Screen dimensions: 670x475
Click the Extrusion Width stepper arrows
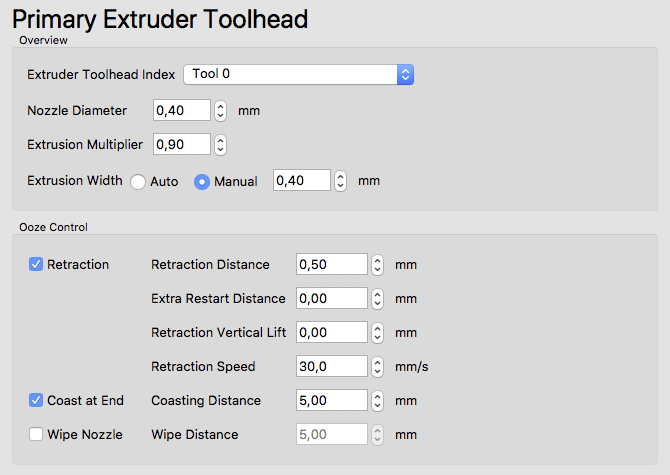[340, 181]
